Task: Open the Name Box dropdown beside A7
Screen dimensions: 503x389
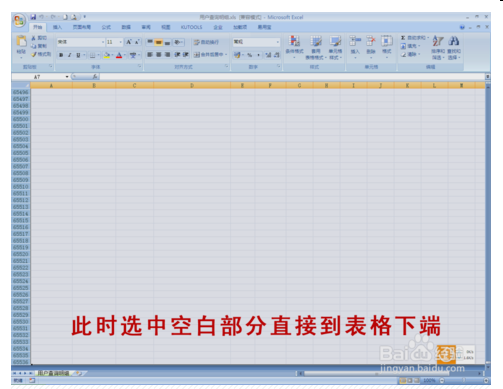Action: point(67,77)
